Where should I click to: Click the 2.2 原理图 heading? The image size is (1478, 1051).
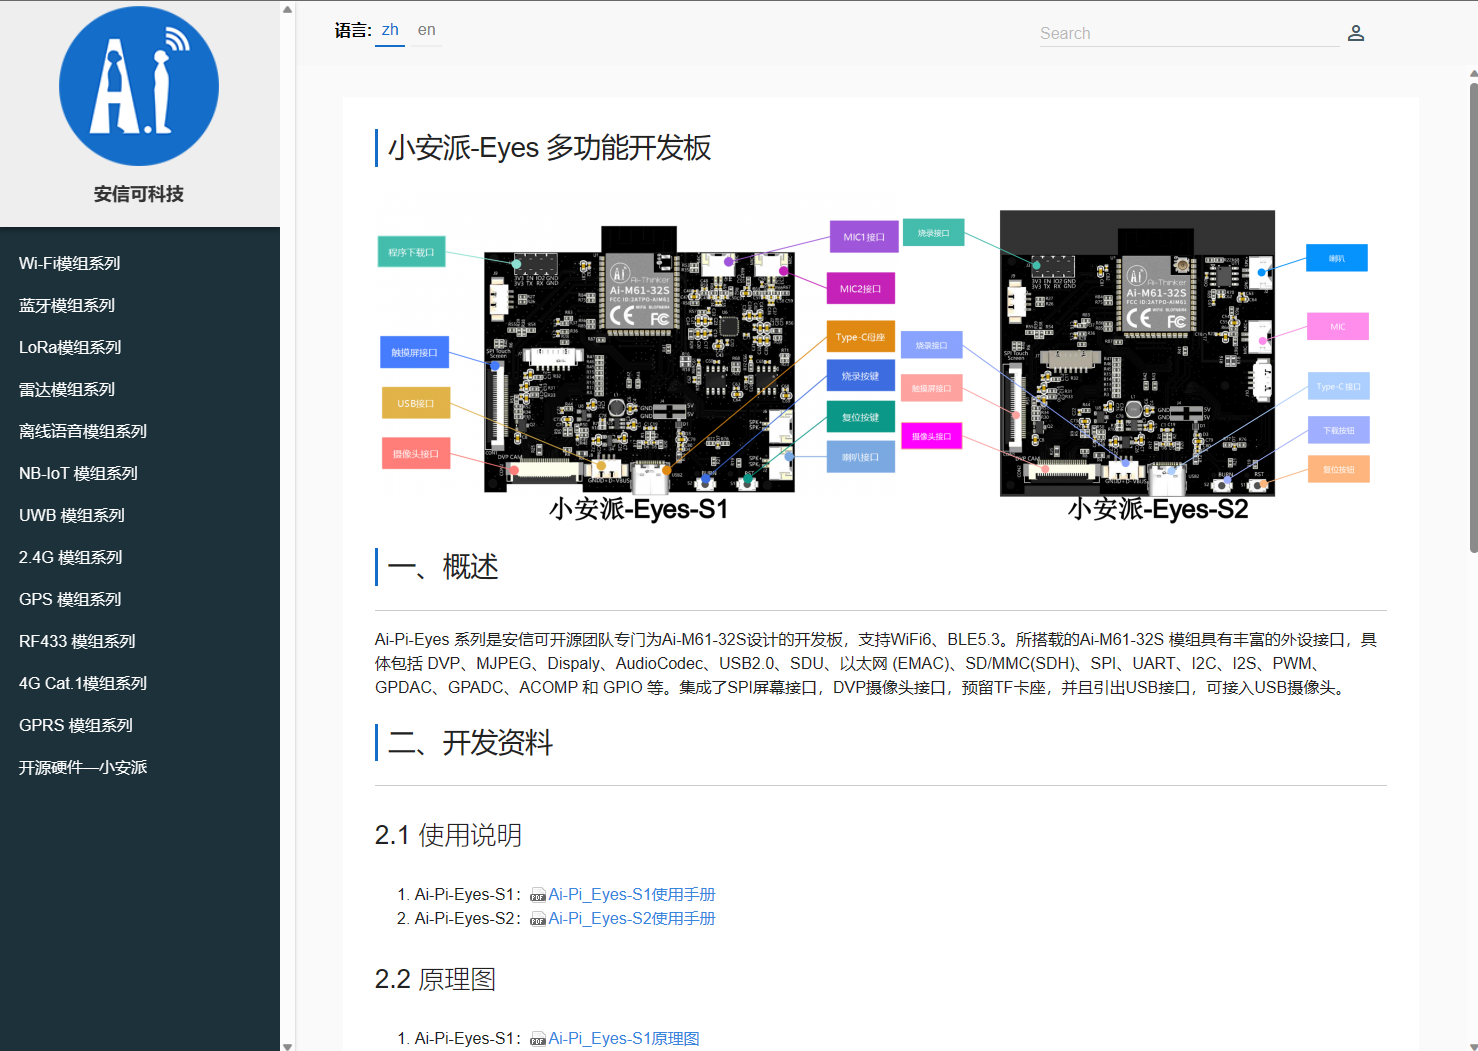coord(435,979)
